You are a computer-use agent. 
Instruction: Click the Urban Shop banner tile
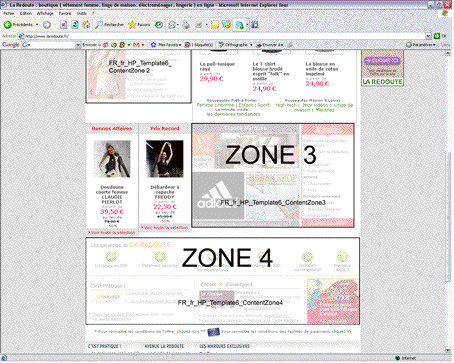(x=273, y=196)
